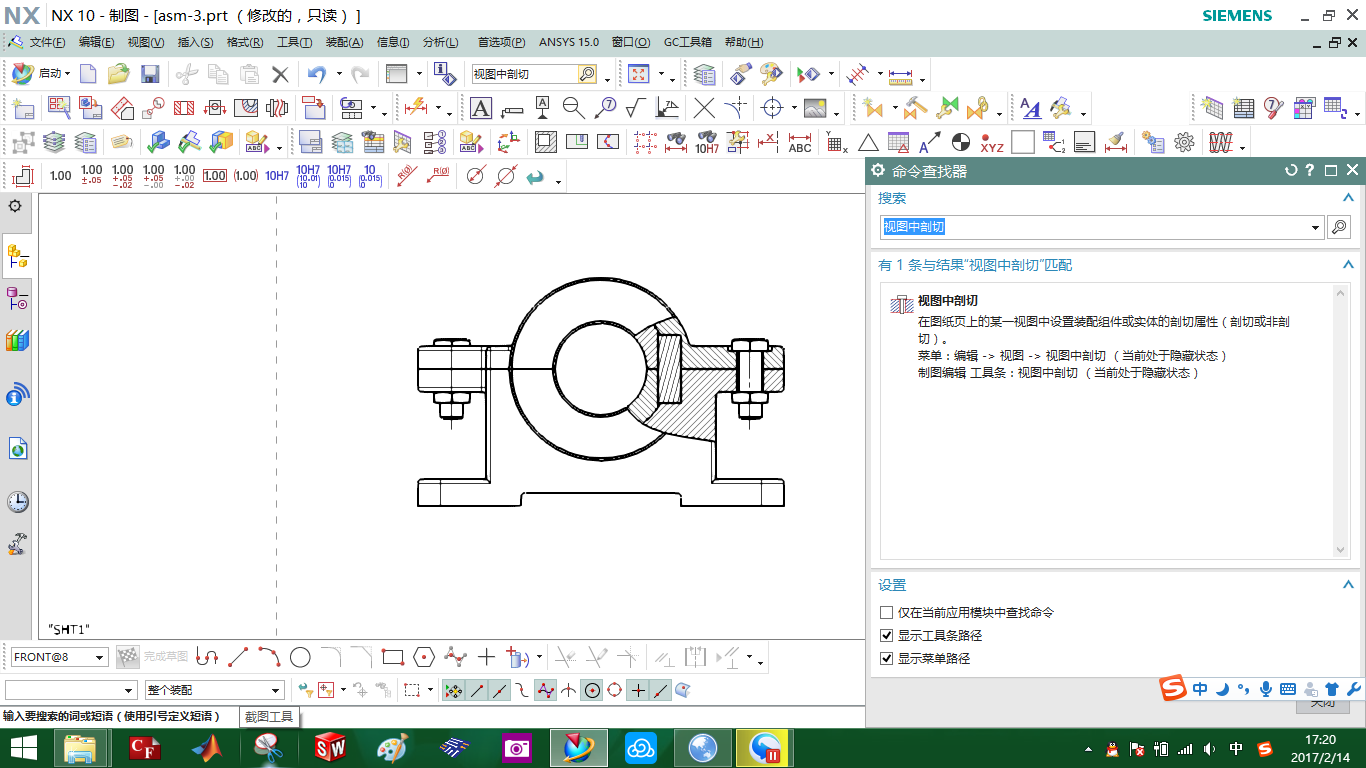Open the History clock sidebar tab
Viewport: 1366px width, 768px height.
coord(17,501)
